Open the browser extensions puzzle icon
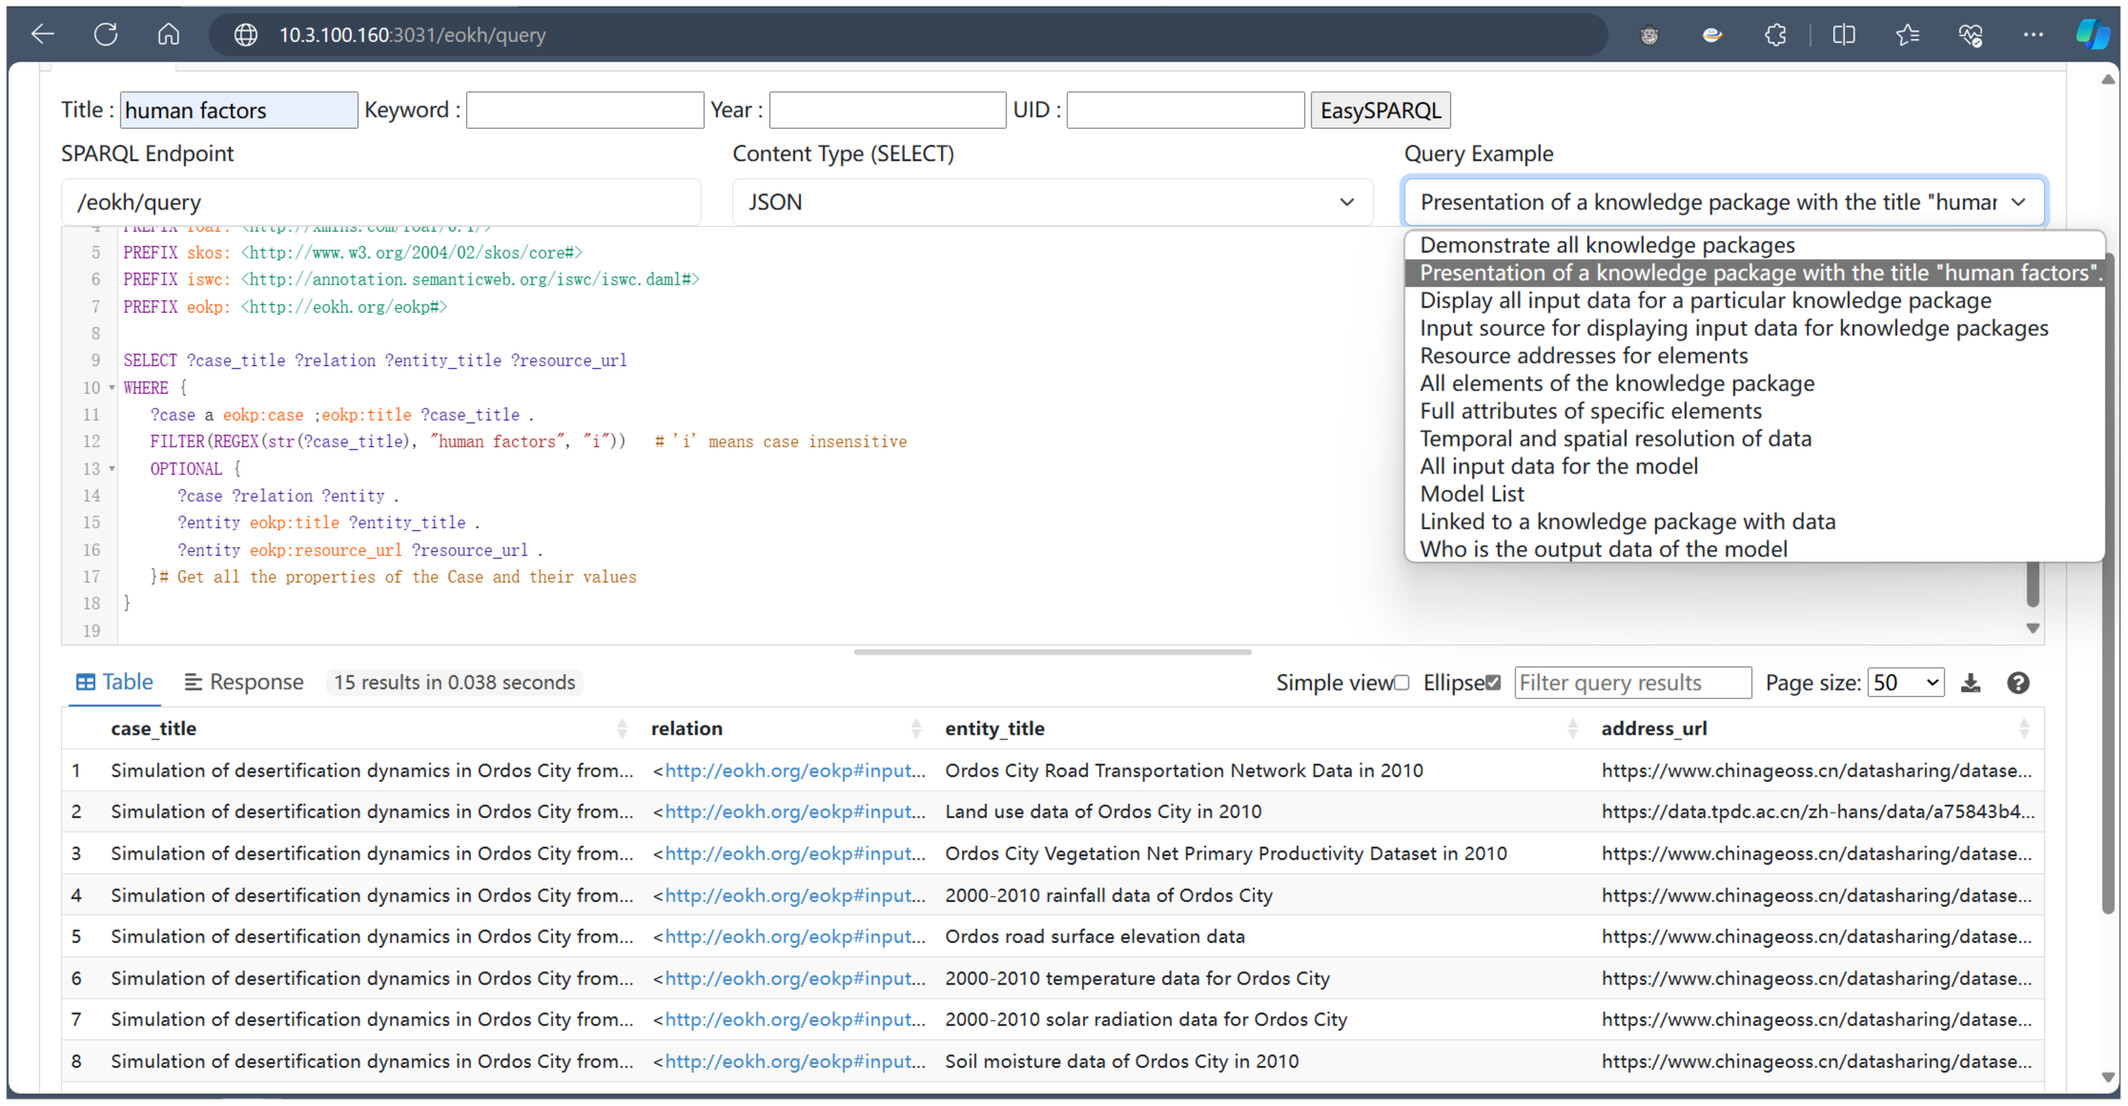This screenshot has height=1106, width=2128. click(1776, 35)
